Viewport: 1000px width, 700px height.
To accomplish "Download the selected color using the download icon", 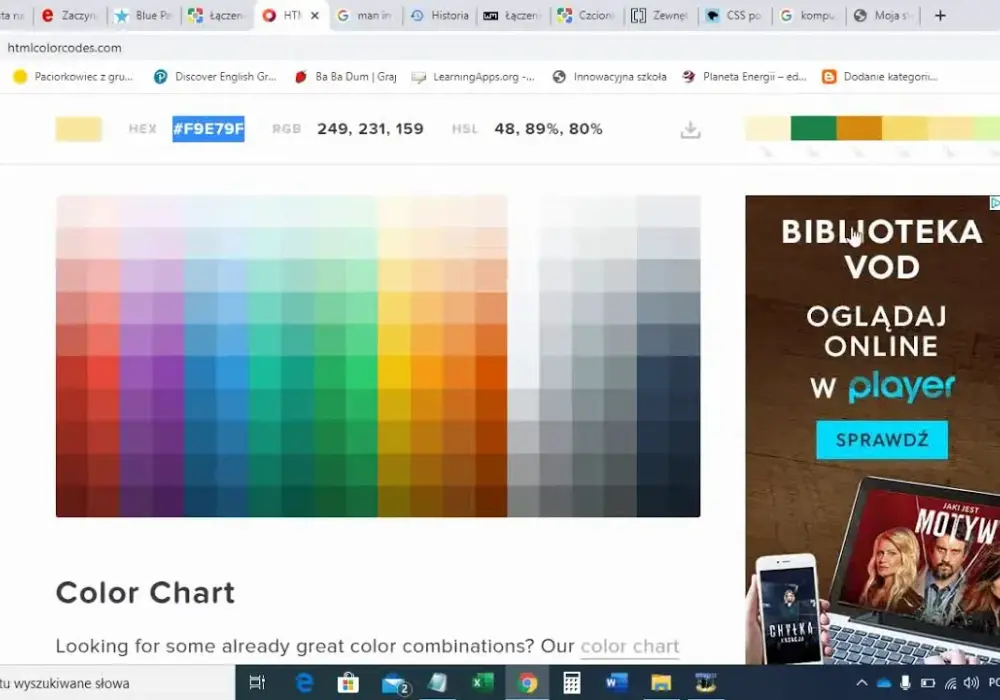I will coord(690,130).
